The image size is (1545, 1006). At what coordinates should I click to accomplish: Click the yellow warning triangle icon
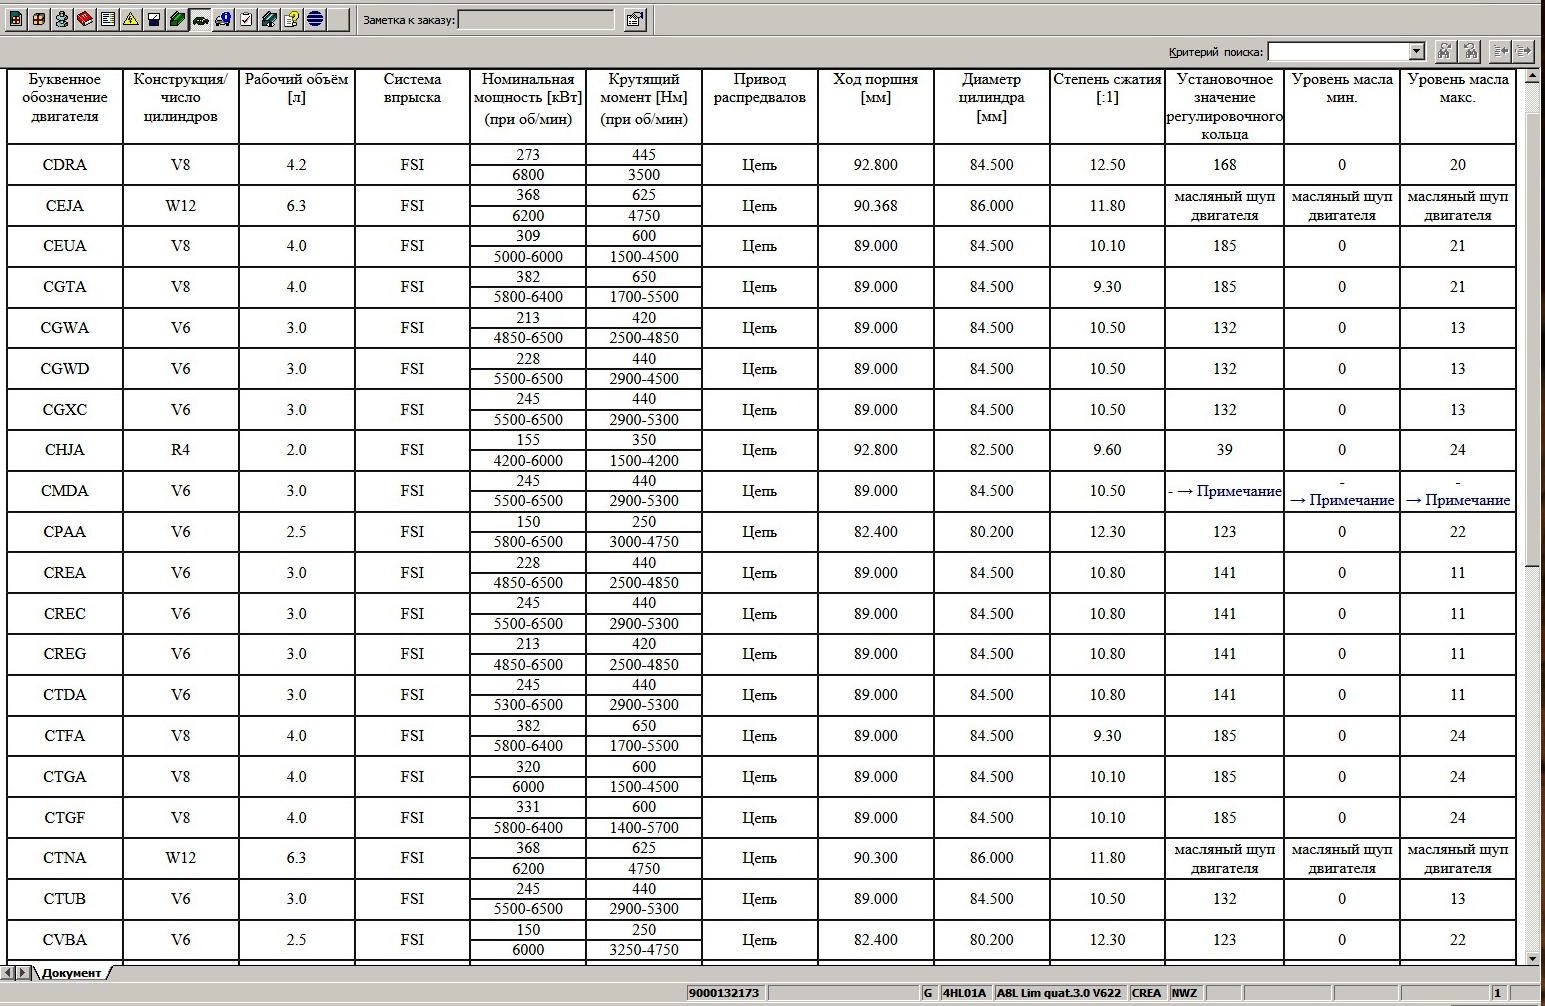click(131, 19)
